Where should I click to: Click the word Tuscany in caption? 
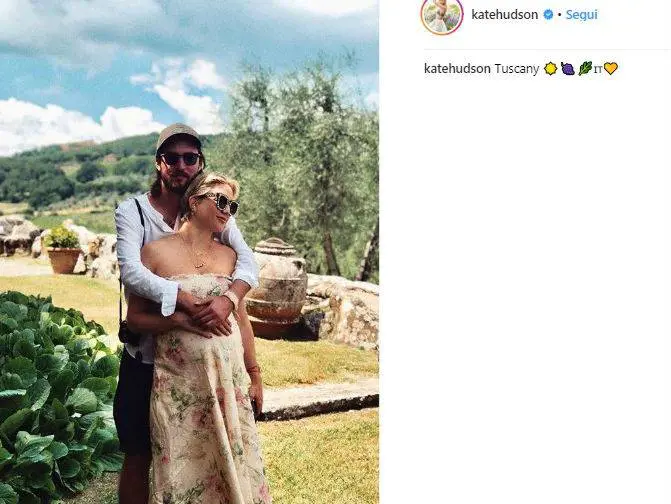coord(517,69)
